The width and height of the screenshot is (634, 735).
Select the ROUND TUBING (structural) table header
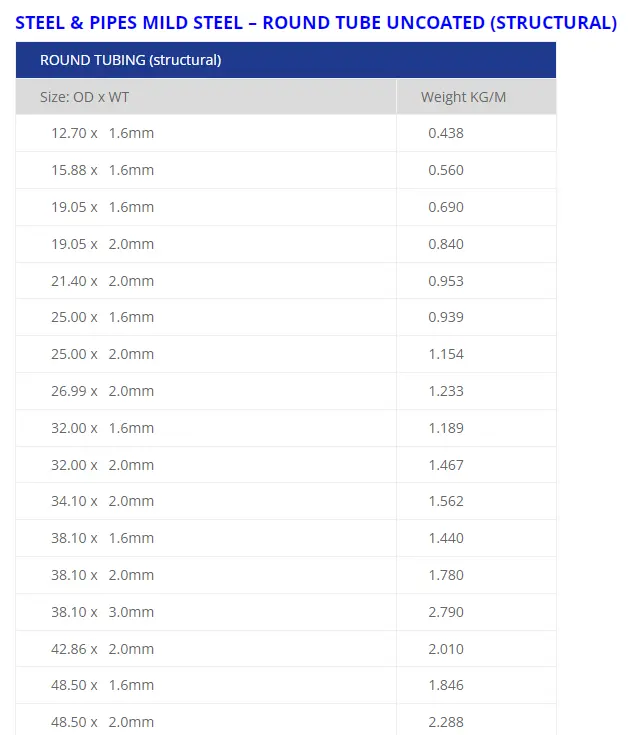point(286,60)
